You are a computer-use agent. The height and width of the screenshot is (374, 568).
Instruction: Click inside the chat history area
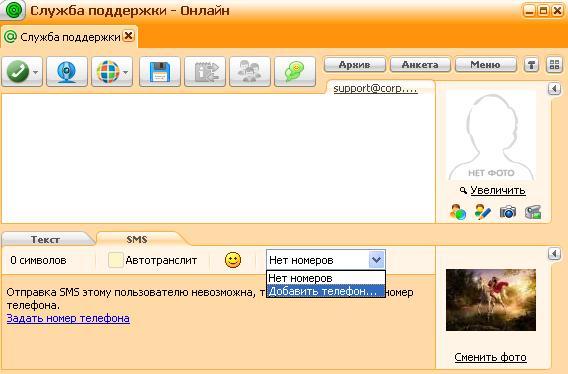pyautogui.click(x=218, y=158)
